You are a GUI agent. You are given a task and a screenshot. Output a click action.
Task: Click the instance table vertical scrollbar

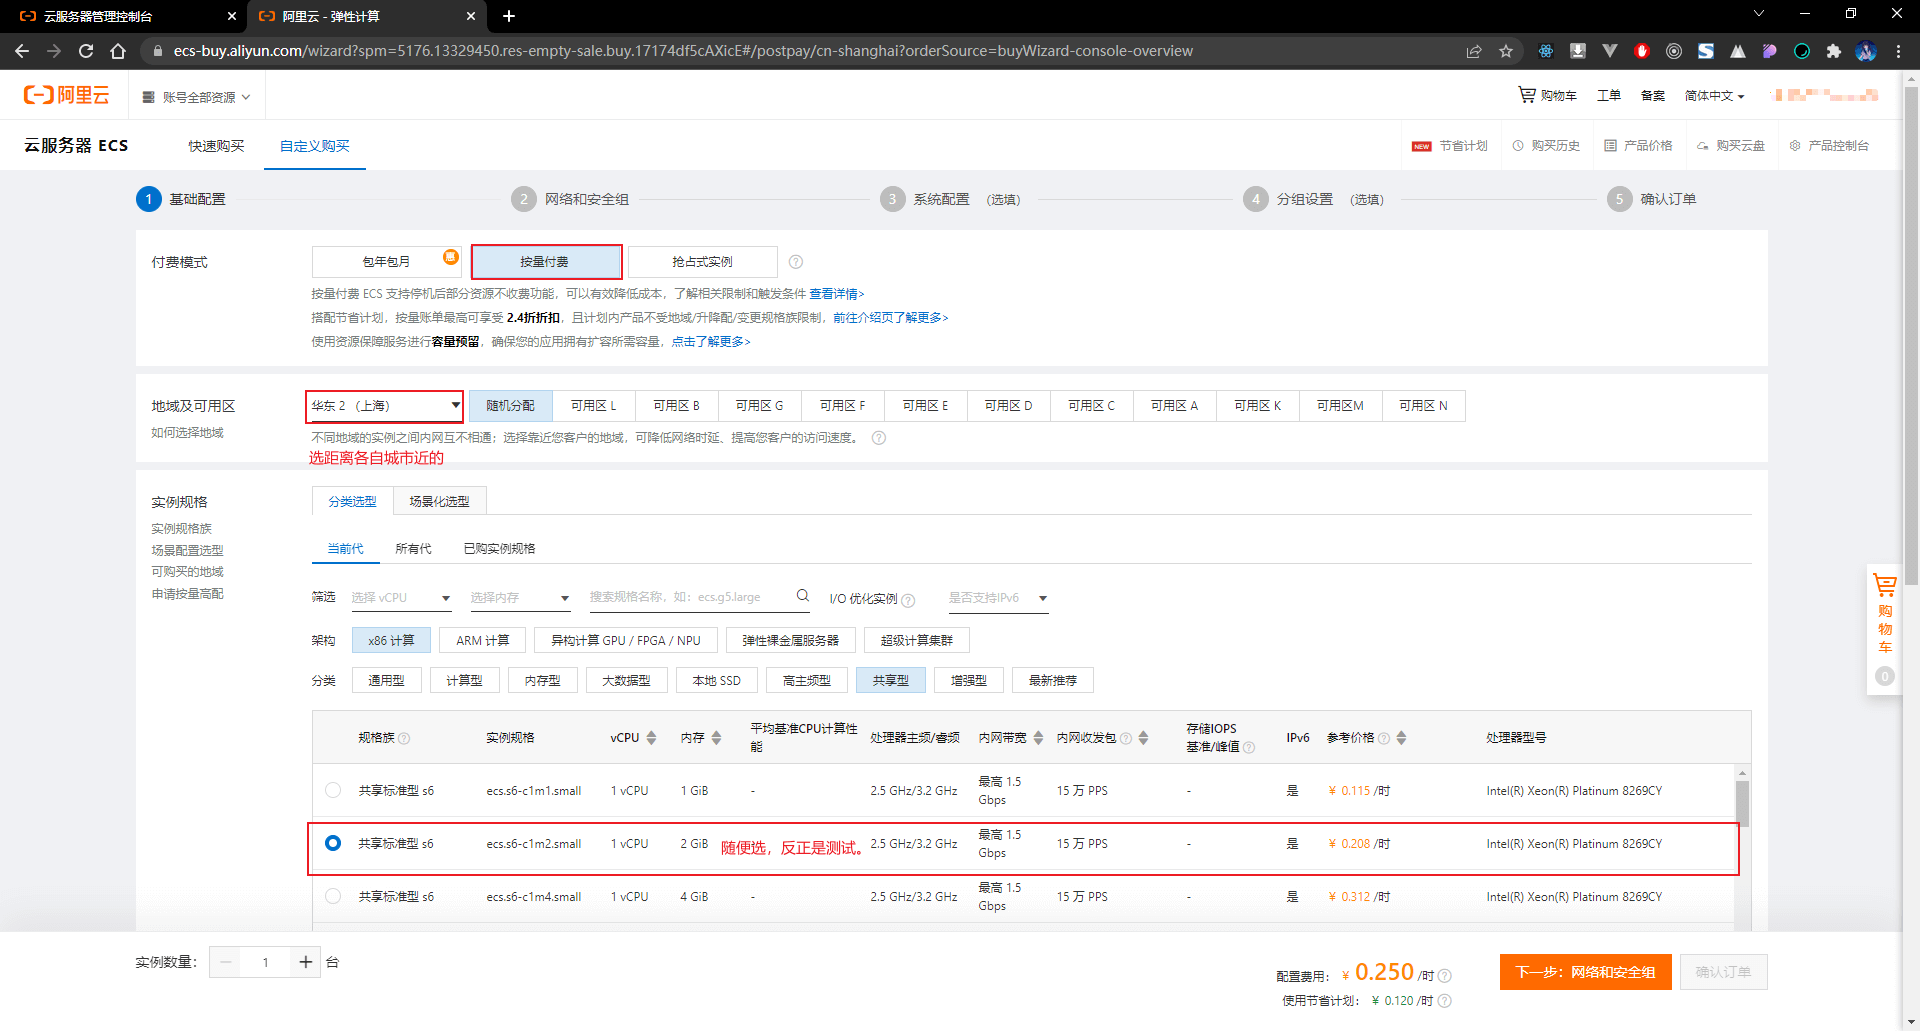coord(1742,804)
